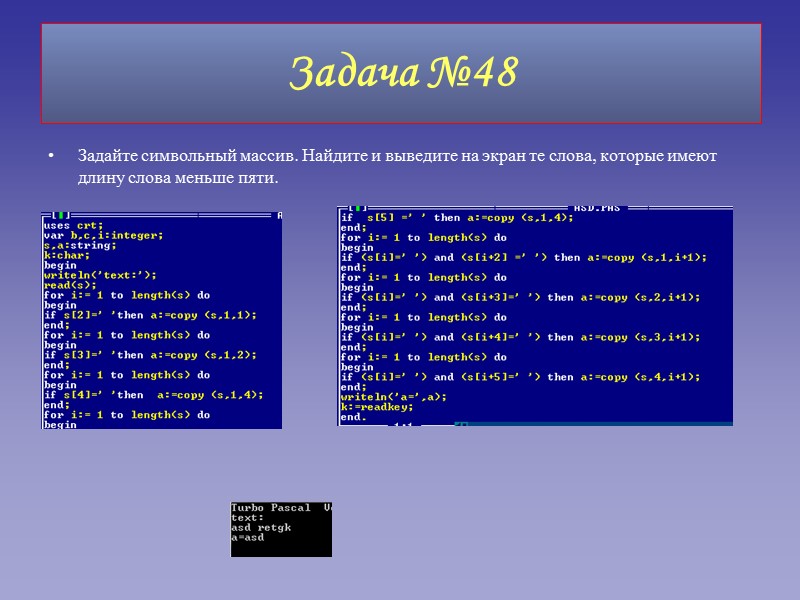
Task: Click the line 'var b,c,i:integer;'
Action: pyautogui.click(x=104, y=235)
